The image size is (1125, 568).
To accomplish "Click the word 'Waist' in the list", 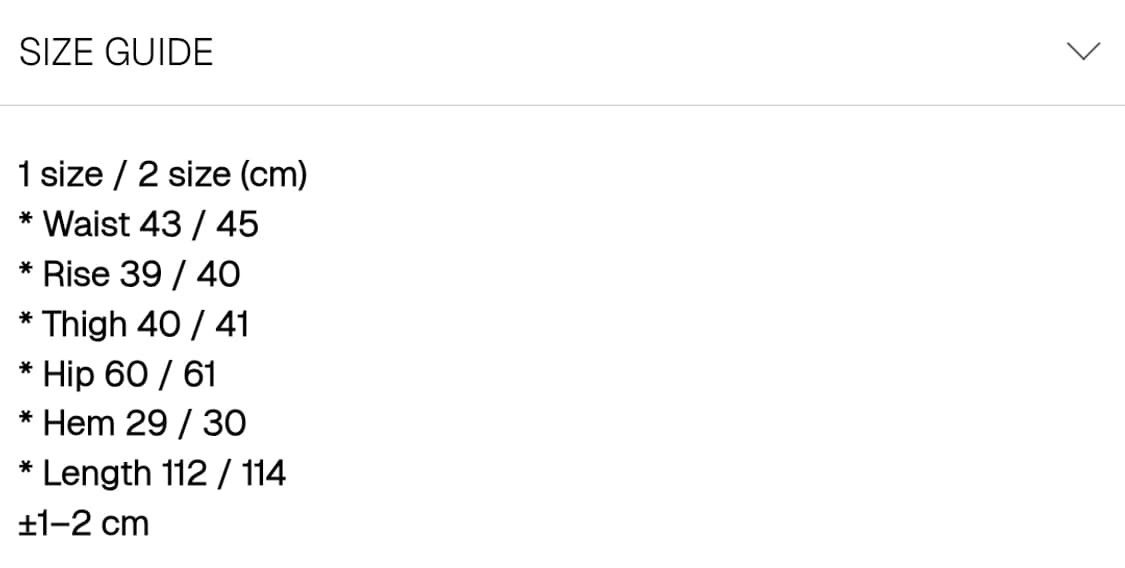I will [87, 224].
